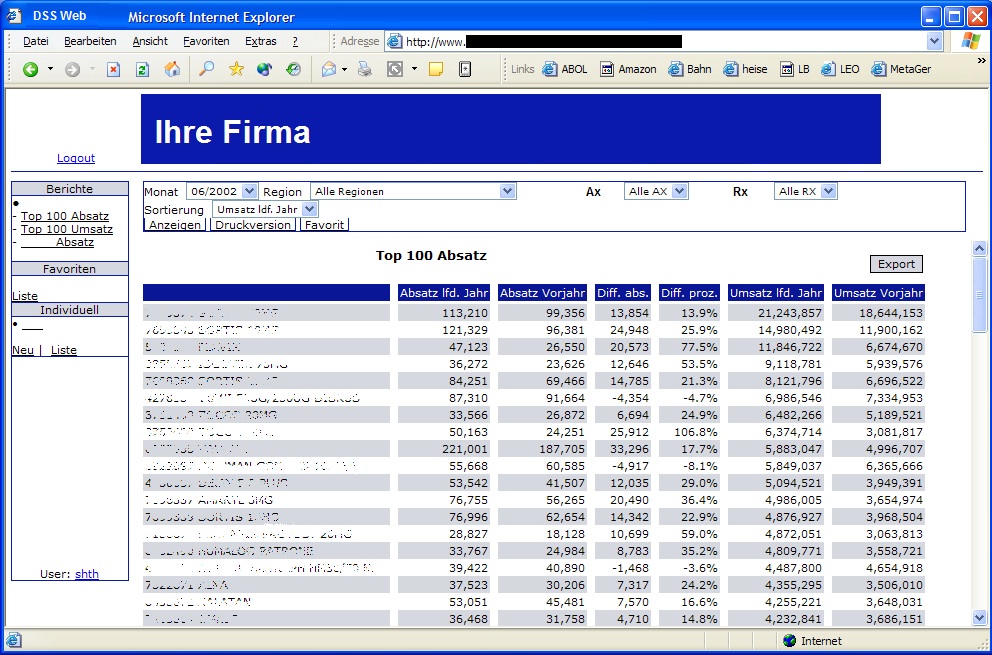Viewport: 992px width, 655px height.
Task: Open the Extras menu
Action: coord(260,41)
